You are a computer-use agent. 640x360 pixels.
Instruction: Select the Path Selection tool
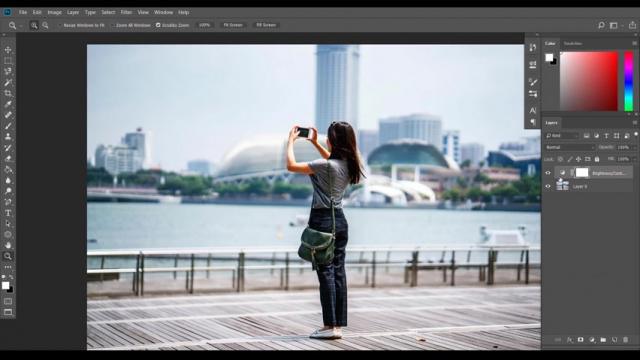8,224
